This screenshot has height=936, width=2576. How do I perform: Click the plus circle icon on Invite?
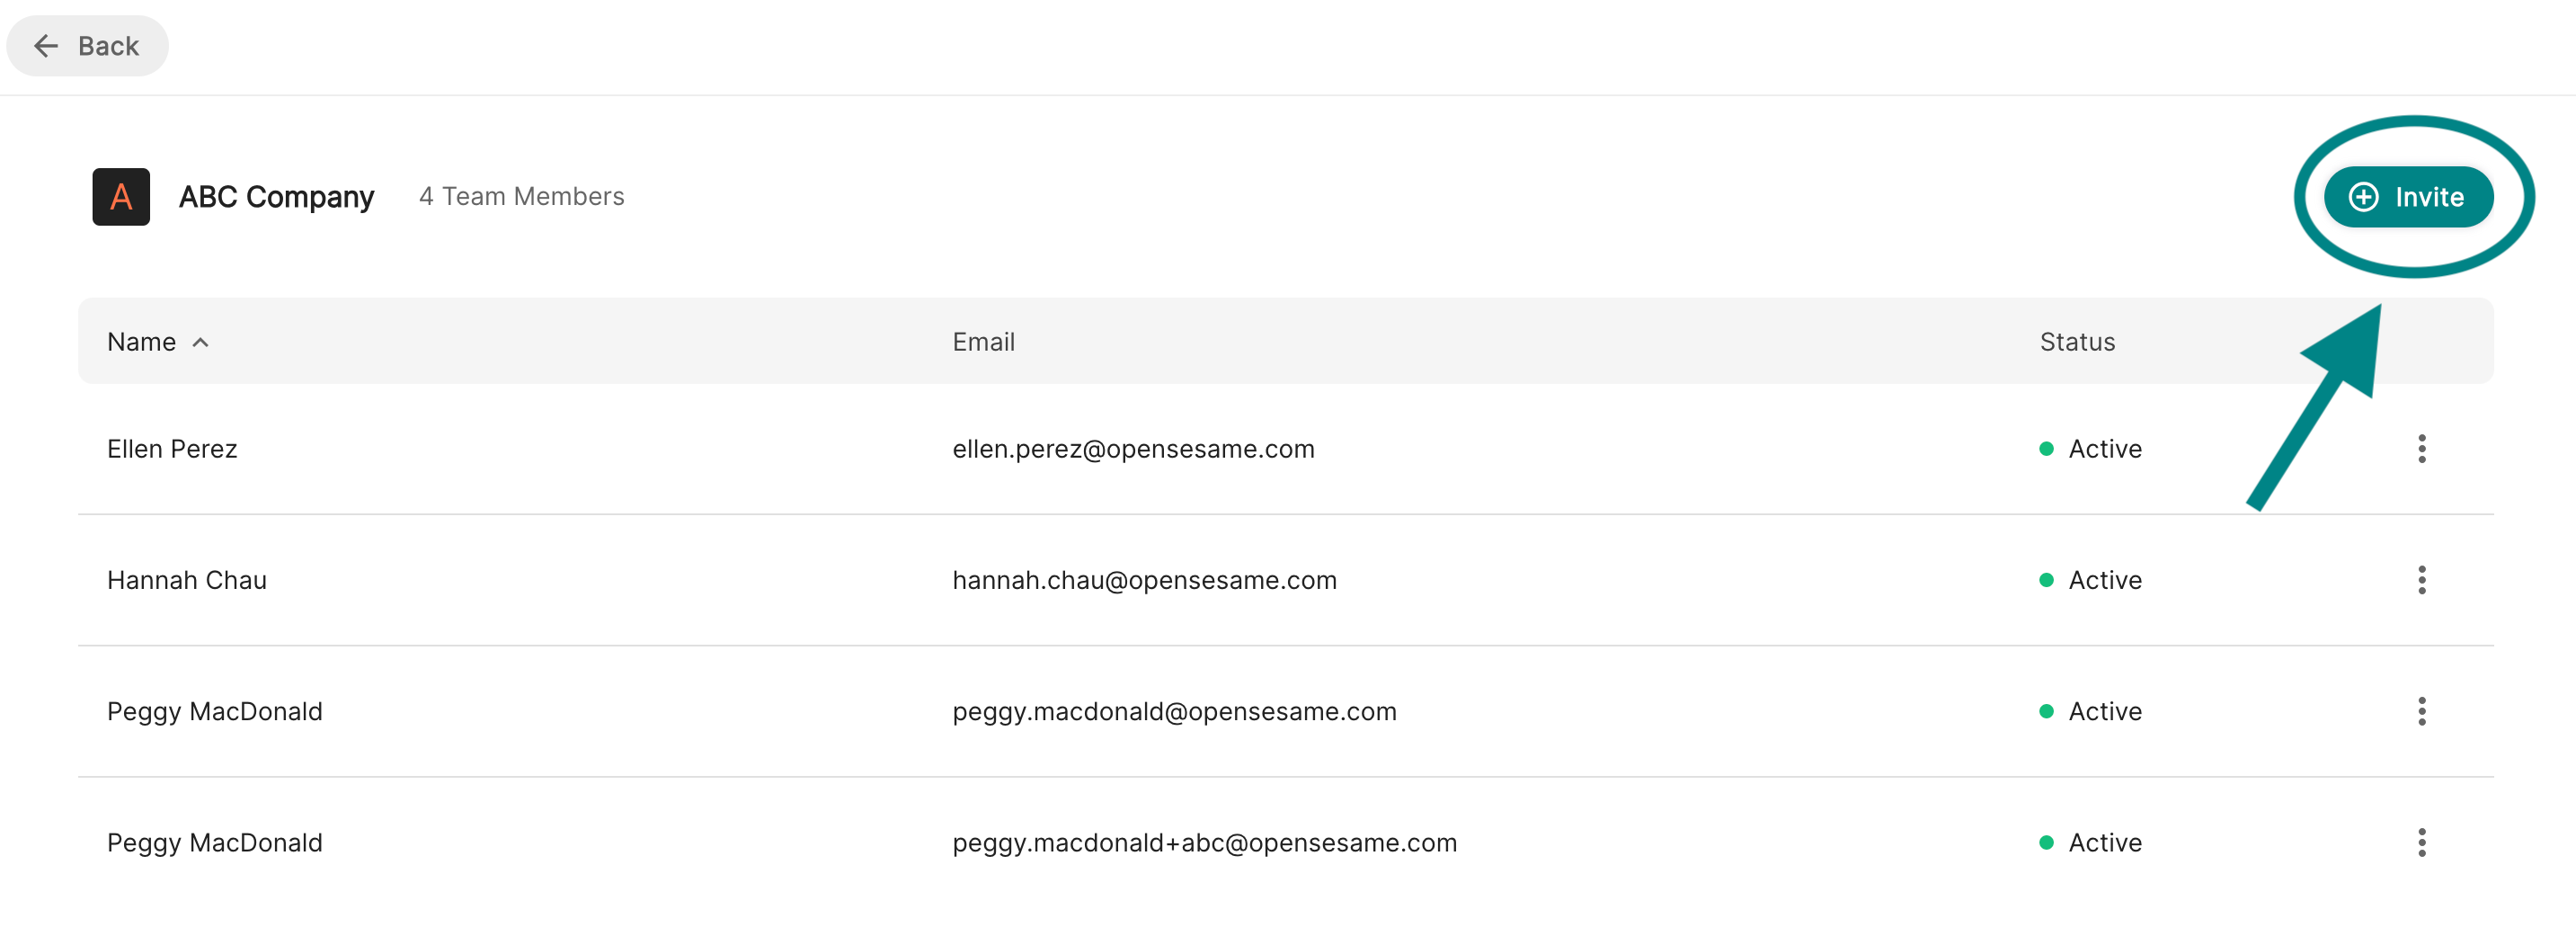2364,197
